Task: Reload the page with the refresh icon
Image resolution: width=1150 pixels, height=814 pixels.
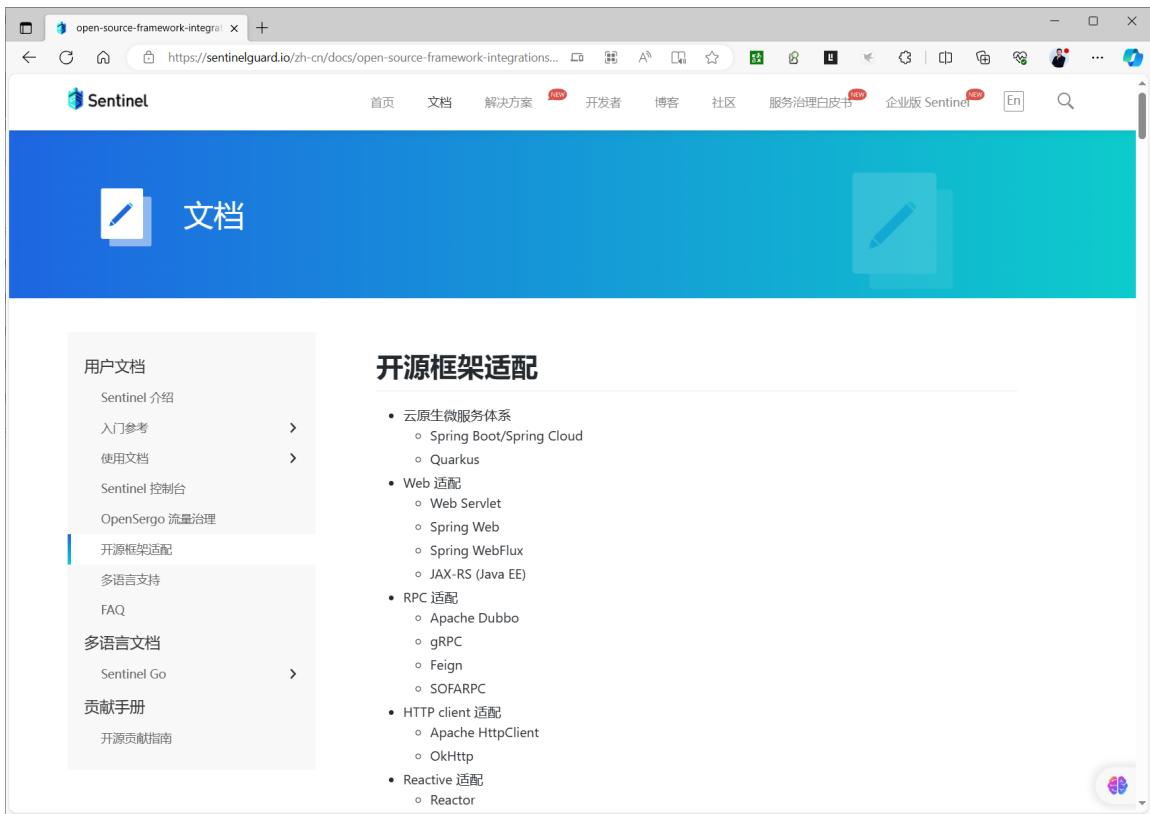Action: [x=66, y=57]
